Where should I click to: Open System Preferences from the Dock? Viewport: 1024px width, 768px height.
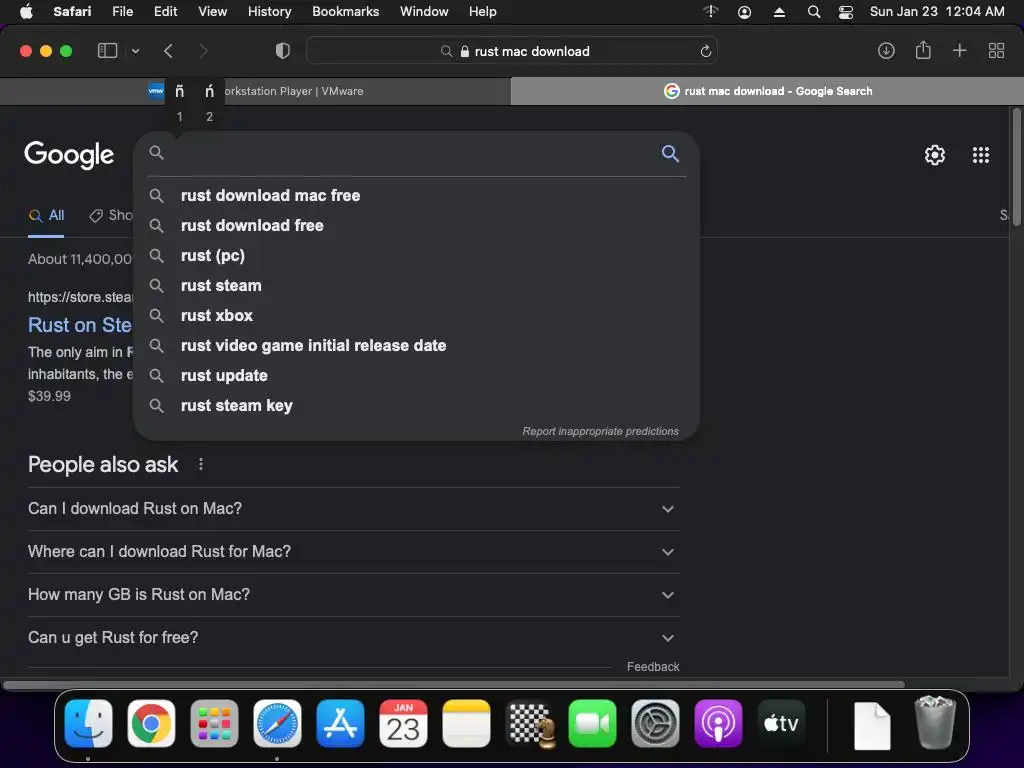point(655,724)
